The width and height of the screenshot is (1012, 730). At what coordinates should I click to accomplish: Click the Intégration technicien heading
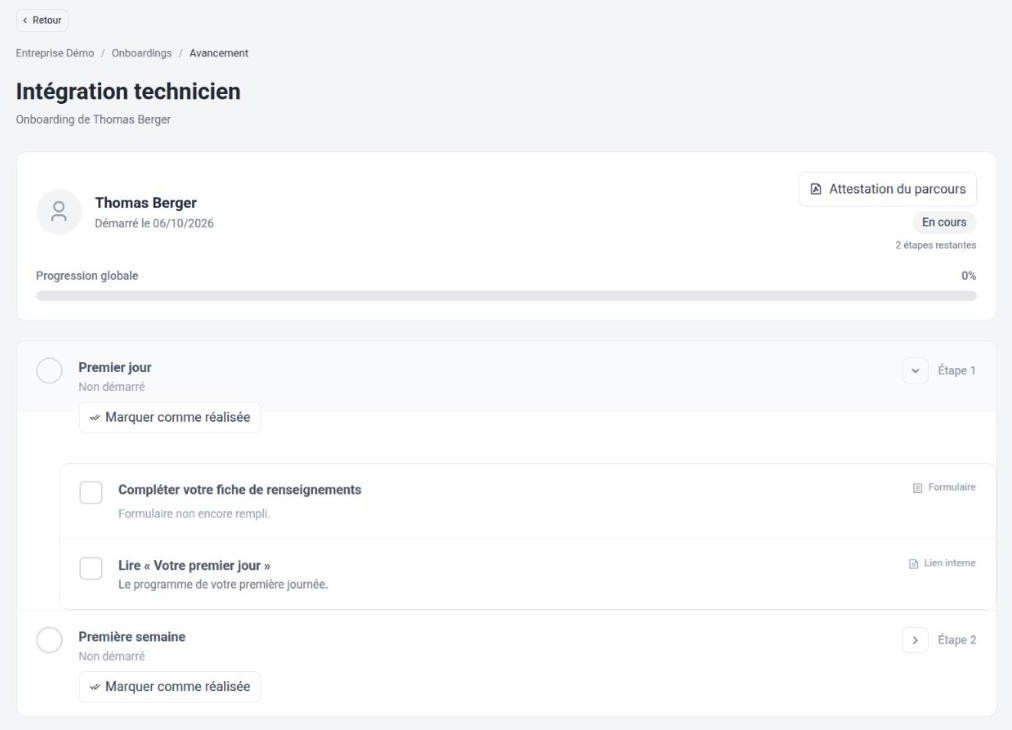(x=128, y=92)
